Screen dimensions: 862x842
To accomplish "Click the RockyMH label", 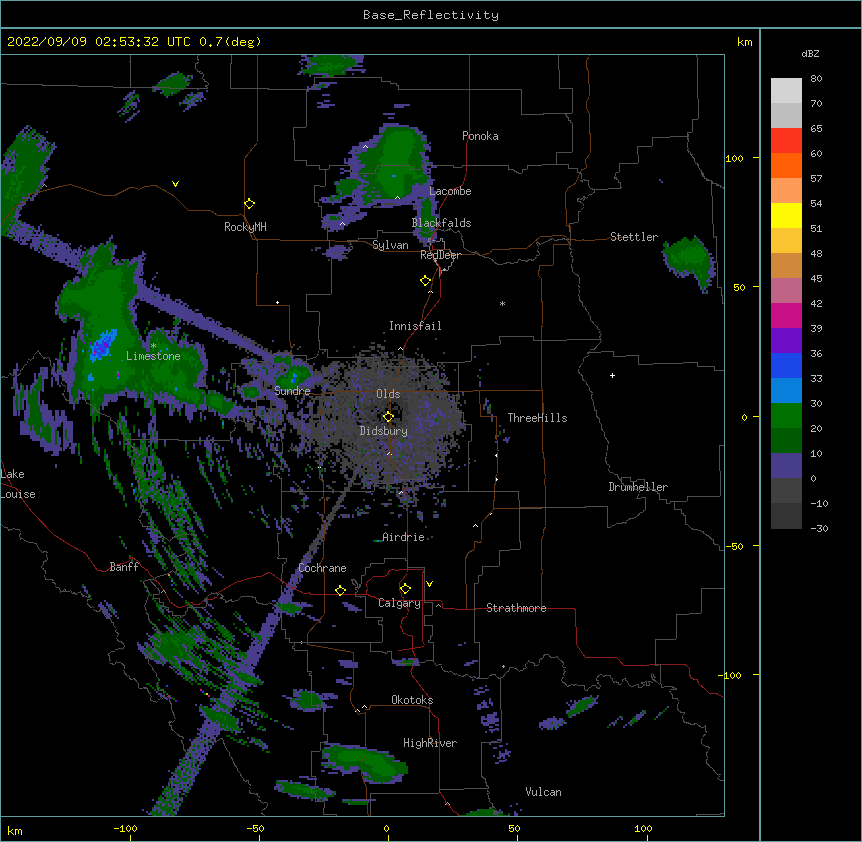I will click(245, 227).
